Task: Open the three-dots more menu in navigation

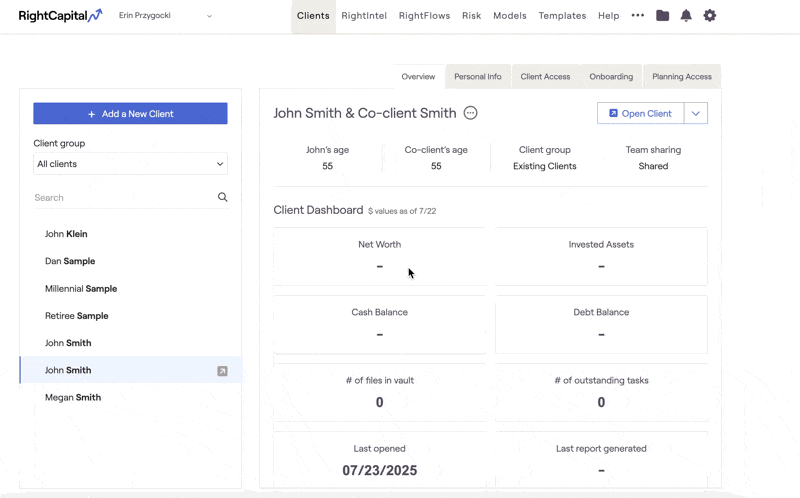Action: 637,15
